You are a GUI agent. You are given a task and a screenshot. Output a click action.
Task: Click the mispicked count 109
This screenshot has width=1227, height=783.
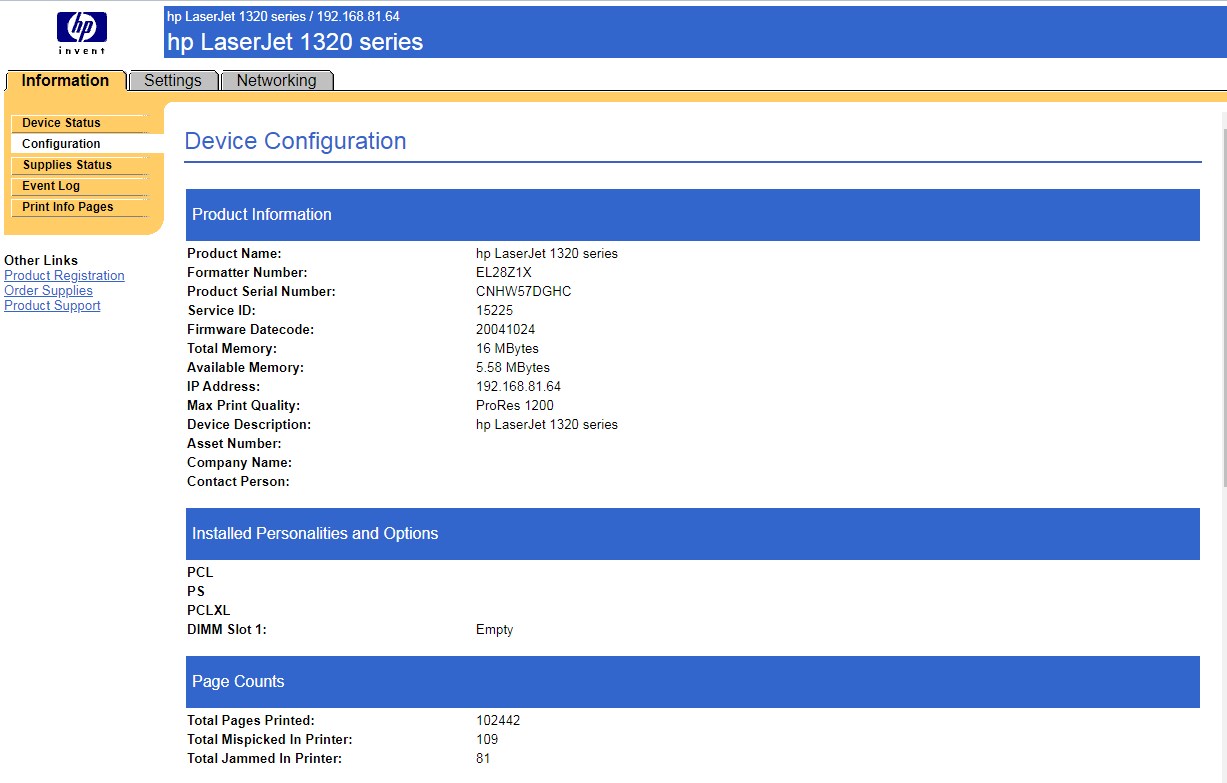(487, 740)
